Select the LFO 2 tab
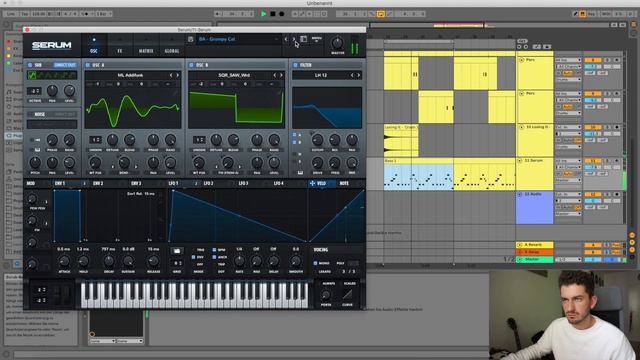Viewport: 640px width, 360px height. point(209,184)
